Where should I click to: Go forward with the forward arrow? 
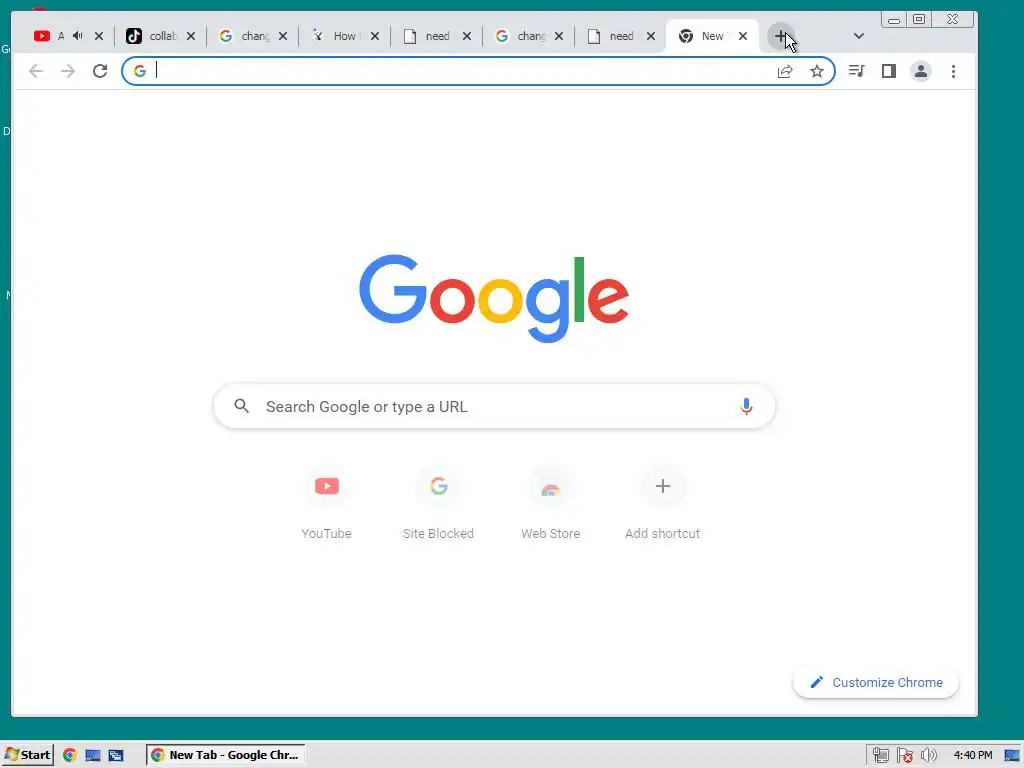pos(68,71)
